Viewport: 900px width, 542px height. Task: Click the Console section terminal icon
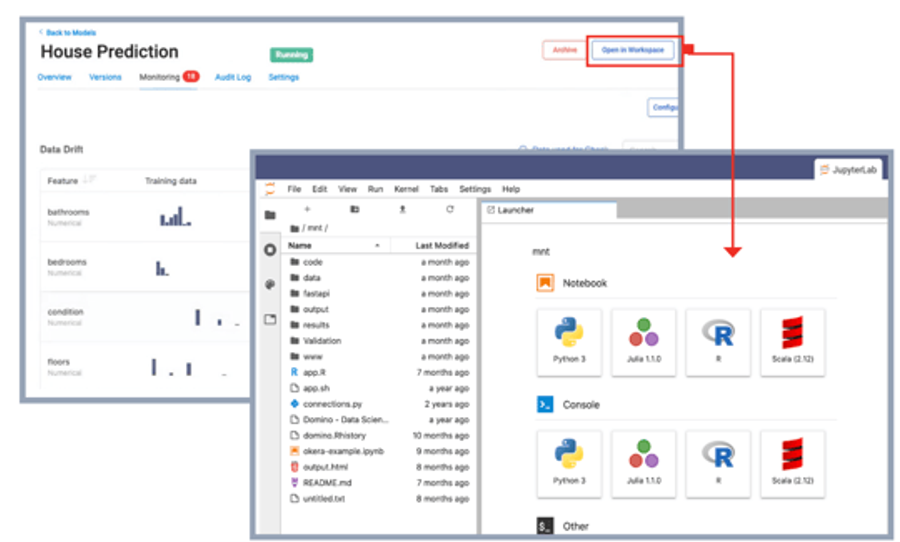tap(545, 404)
